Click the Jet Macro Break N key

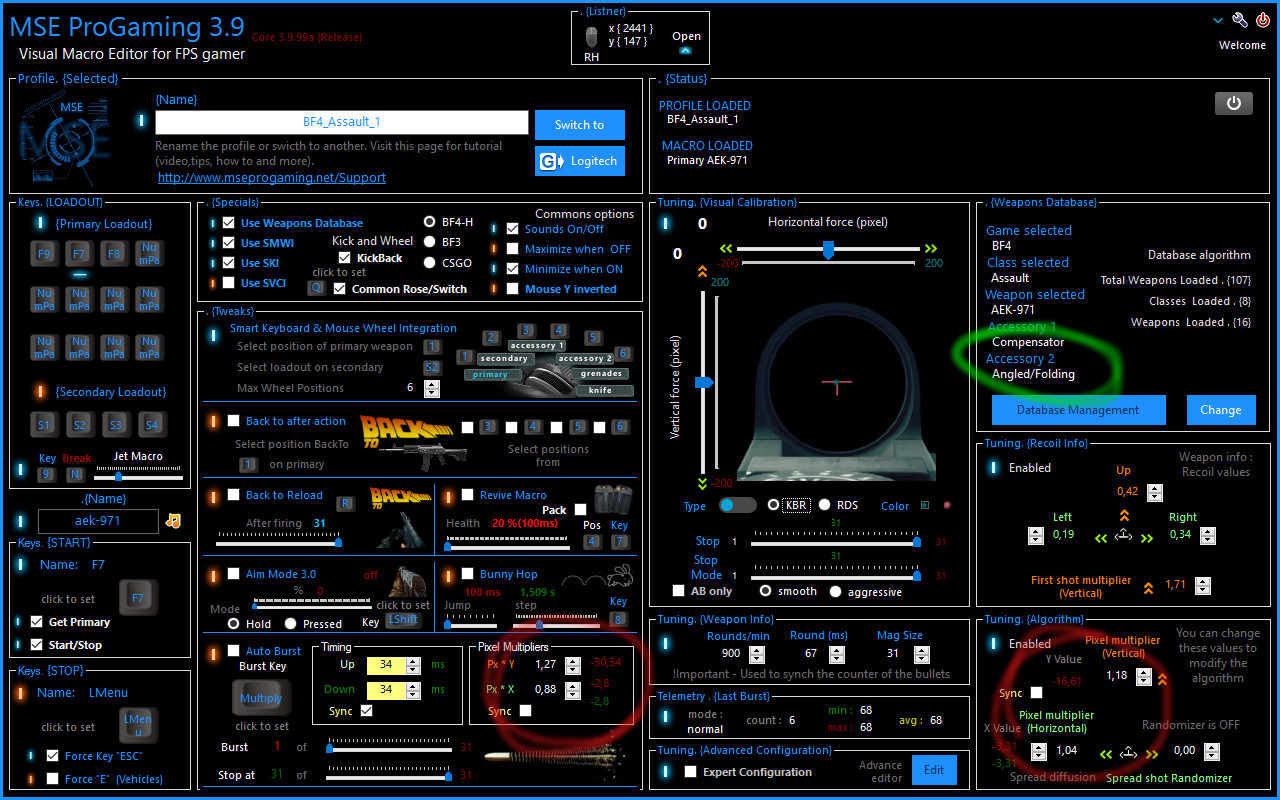(x=75, y=474)
